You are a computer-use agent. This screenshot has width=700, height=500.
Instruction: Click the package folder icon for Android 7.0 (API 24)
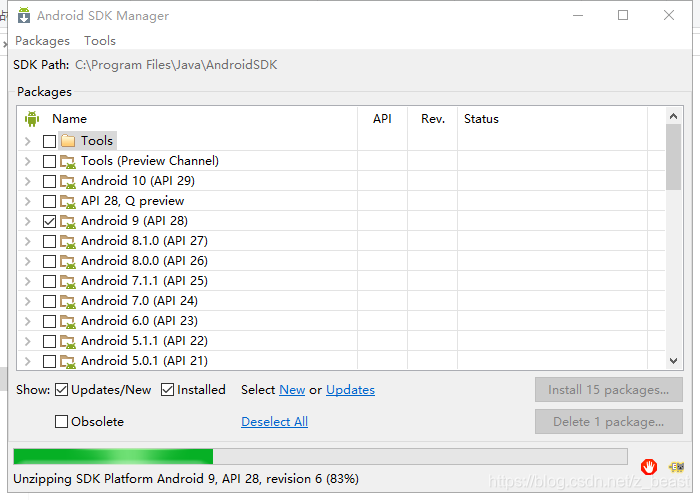68,302
